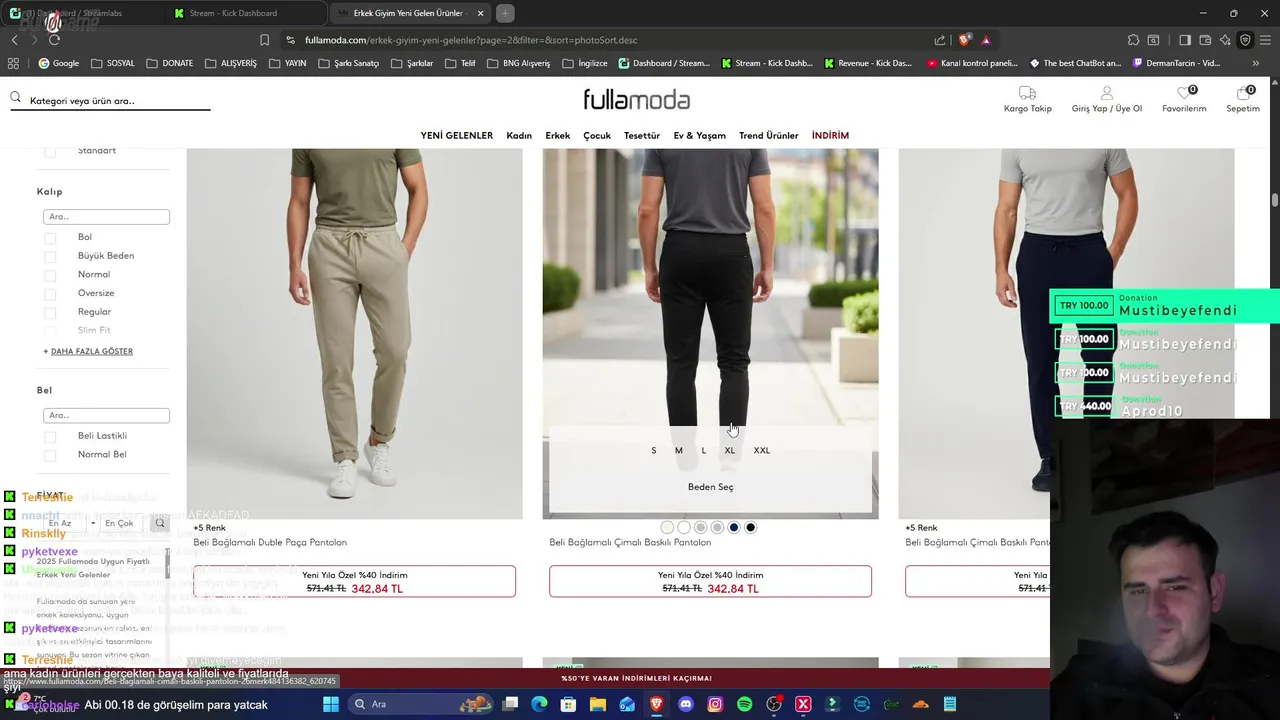Click the Brave Shields lion icon
Screen dimensions: 1280x720
point(964,40)
